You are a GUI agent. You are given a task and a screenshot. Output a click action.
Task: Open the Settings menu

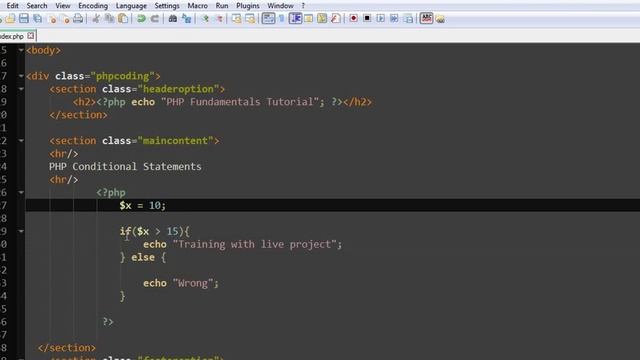[167, 6]
